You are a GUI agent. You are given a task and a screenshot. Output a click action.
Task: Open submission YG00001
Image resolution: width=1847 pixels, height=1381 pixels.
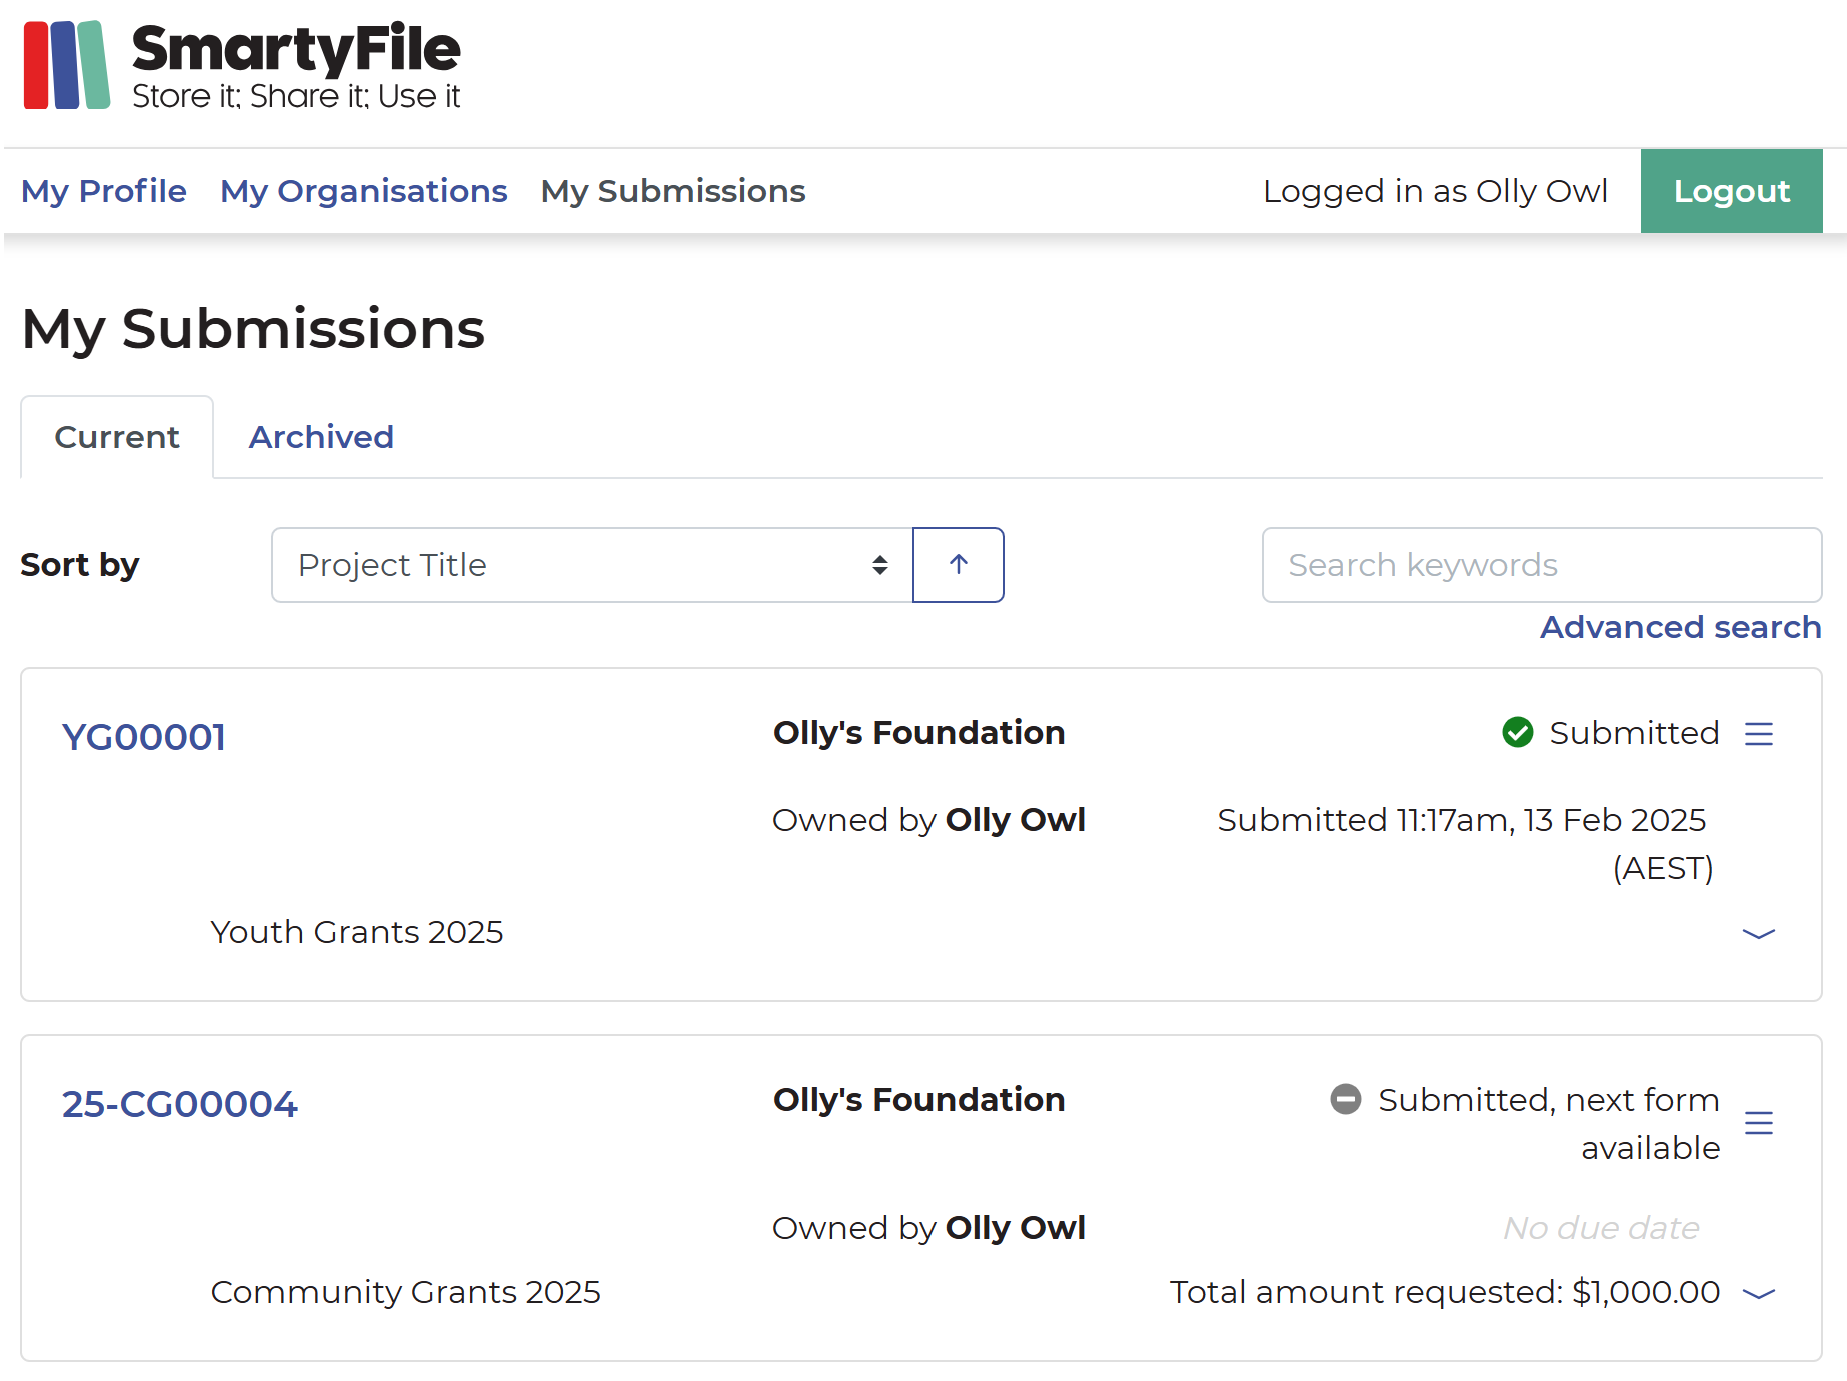[143, 736]
